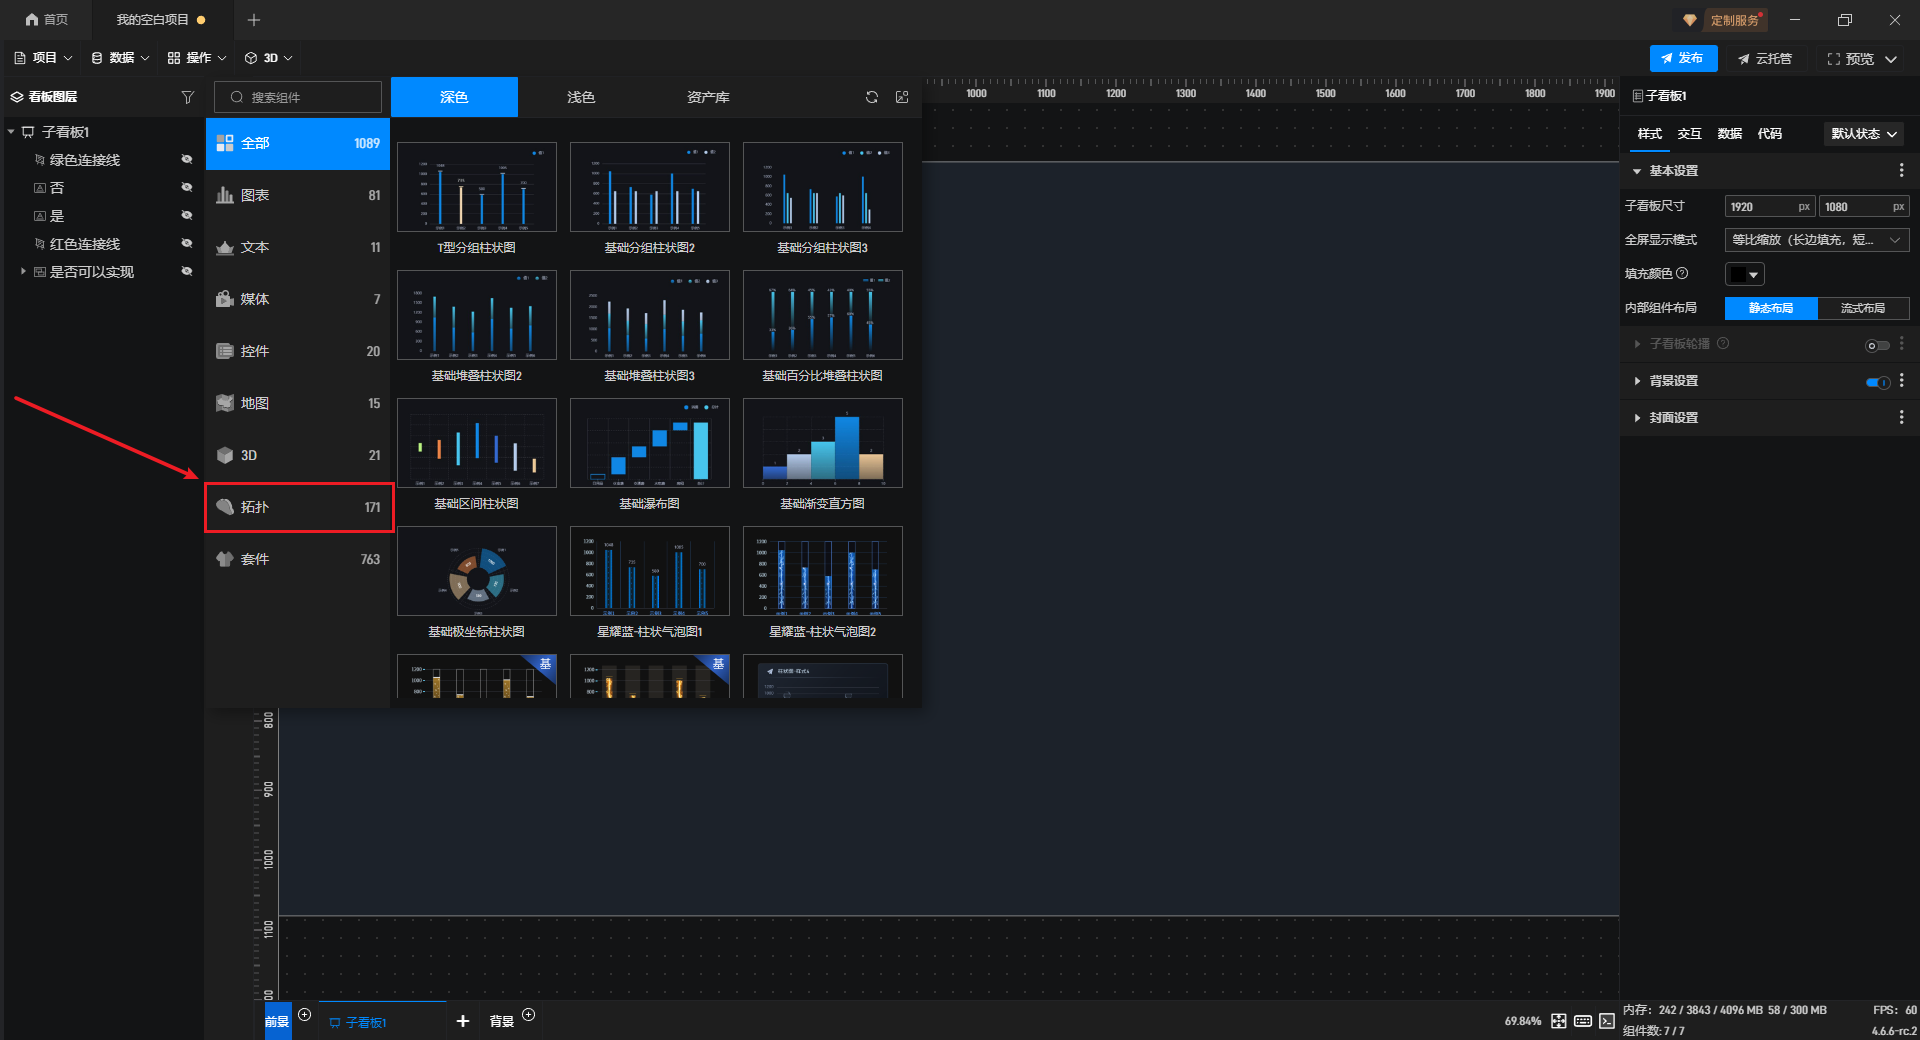
Task: Switch to the 背景 layer button
Action: pos(502,1021)
